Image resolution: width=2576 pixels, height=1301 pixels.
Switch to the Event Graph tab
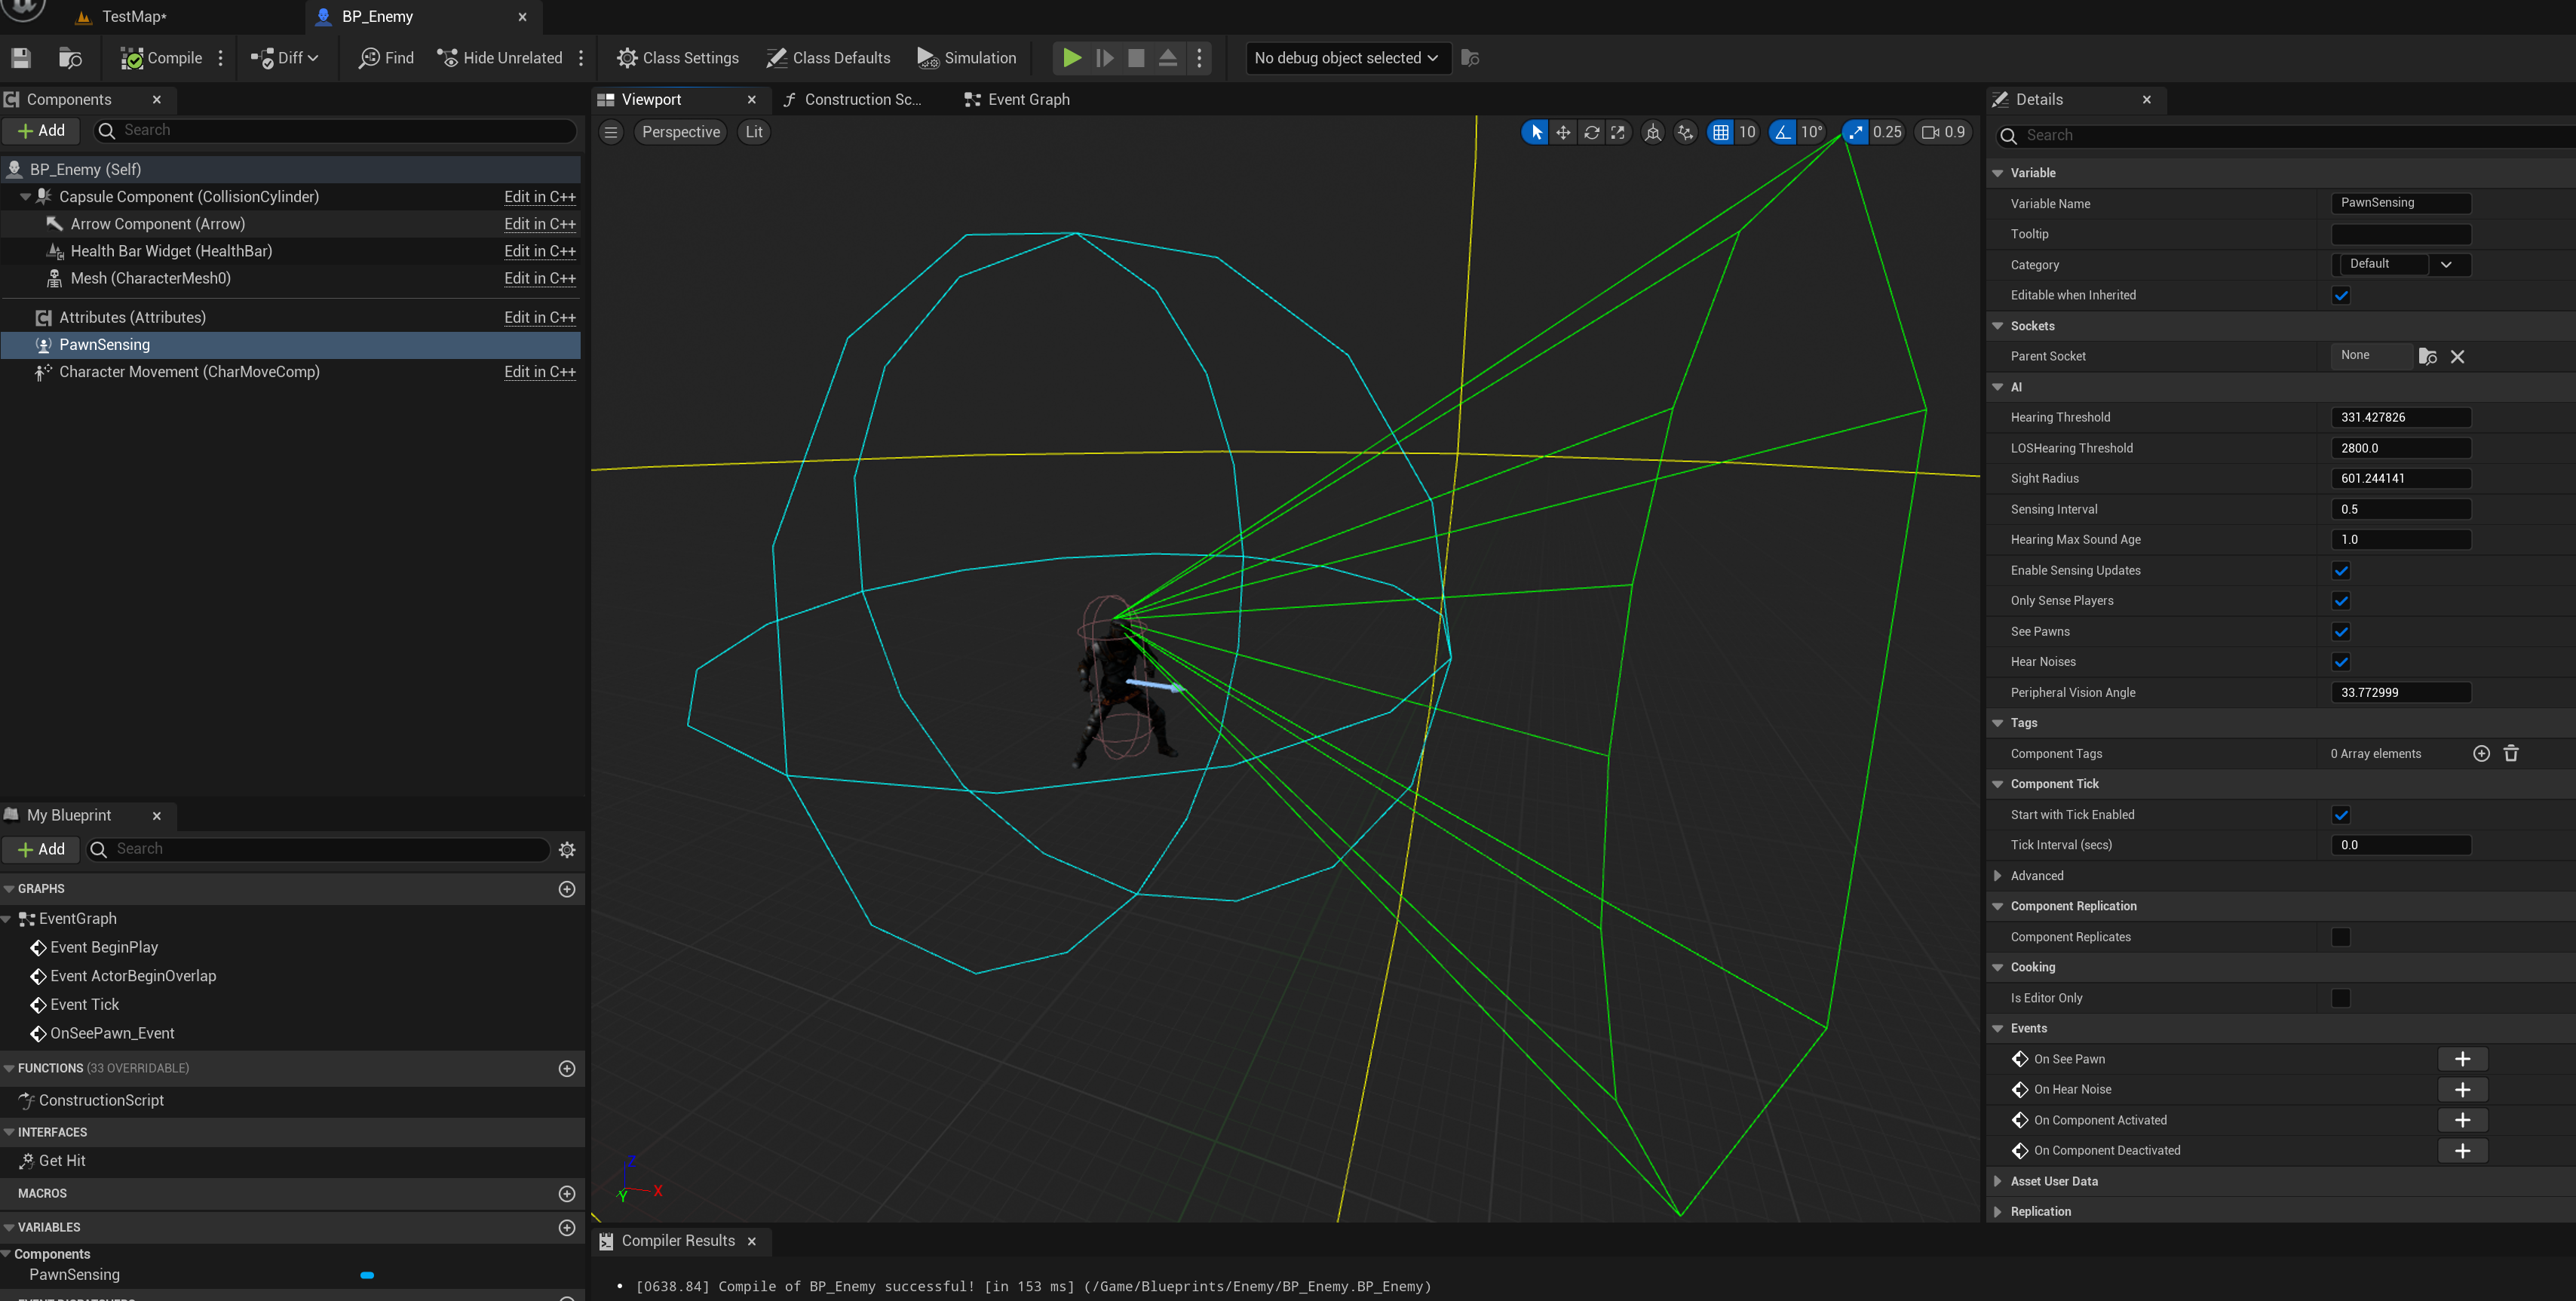tap(1017, 100)
